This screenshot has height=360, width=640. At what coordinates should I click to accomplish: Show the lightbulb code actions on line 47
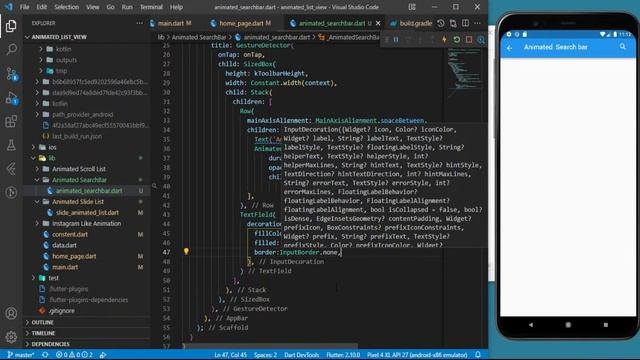(186, 251)
